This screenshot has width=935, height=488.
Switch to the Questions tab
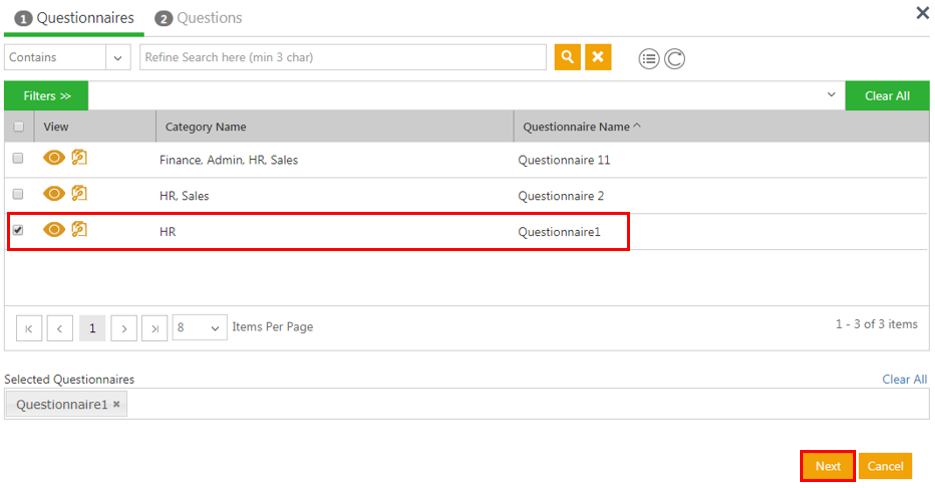coord(199,18)
